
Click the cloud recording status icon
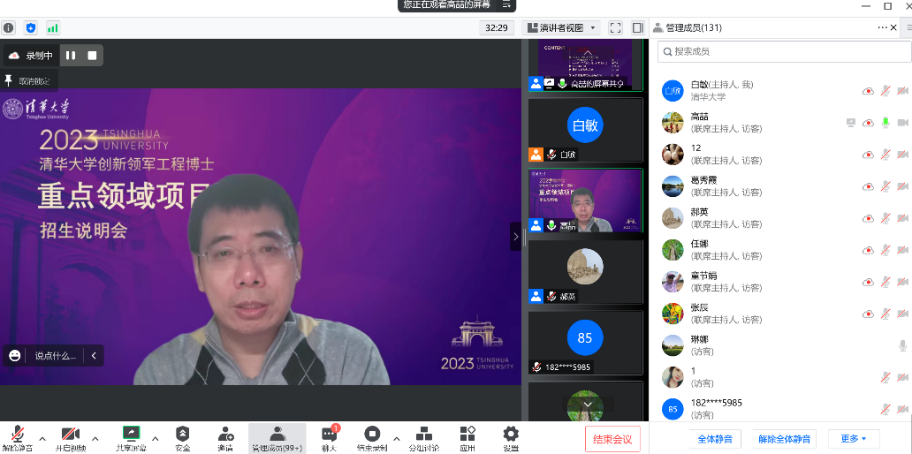click(x=14, y=55)
